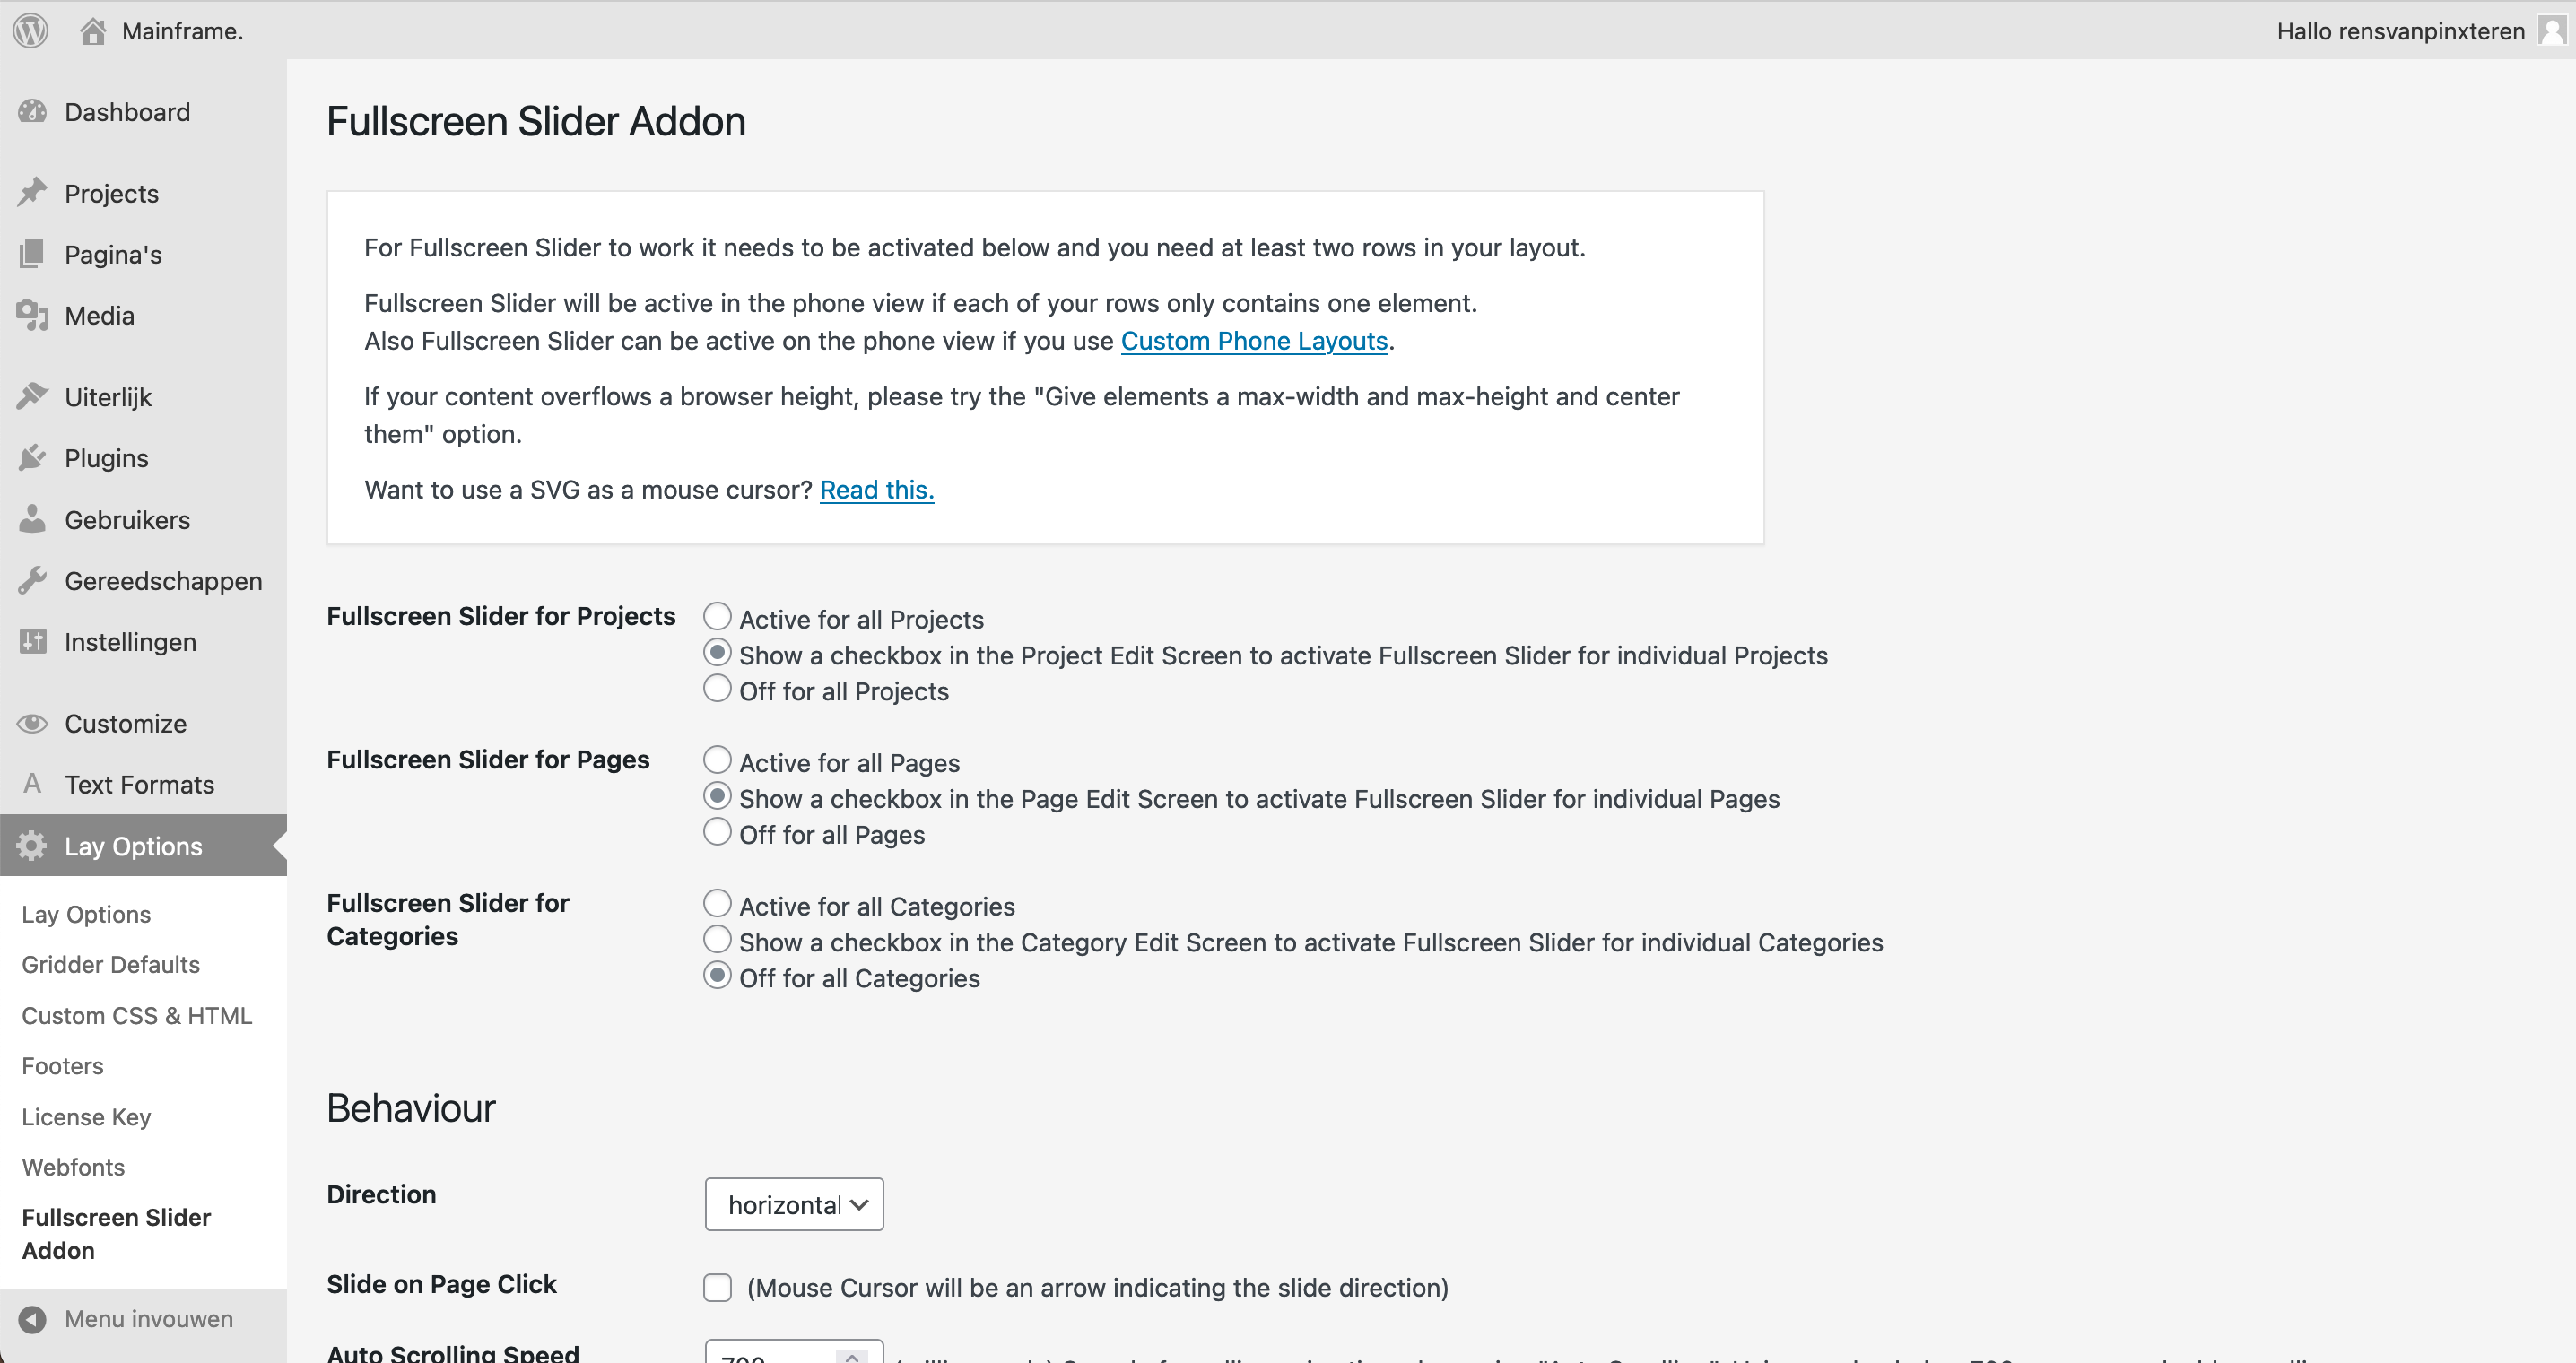Screen dimensions: 2576x1363
Task: Enable the Slide on Page Click checkbox
Action: point(717,1287)
